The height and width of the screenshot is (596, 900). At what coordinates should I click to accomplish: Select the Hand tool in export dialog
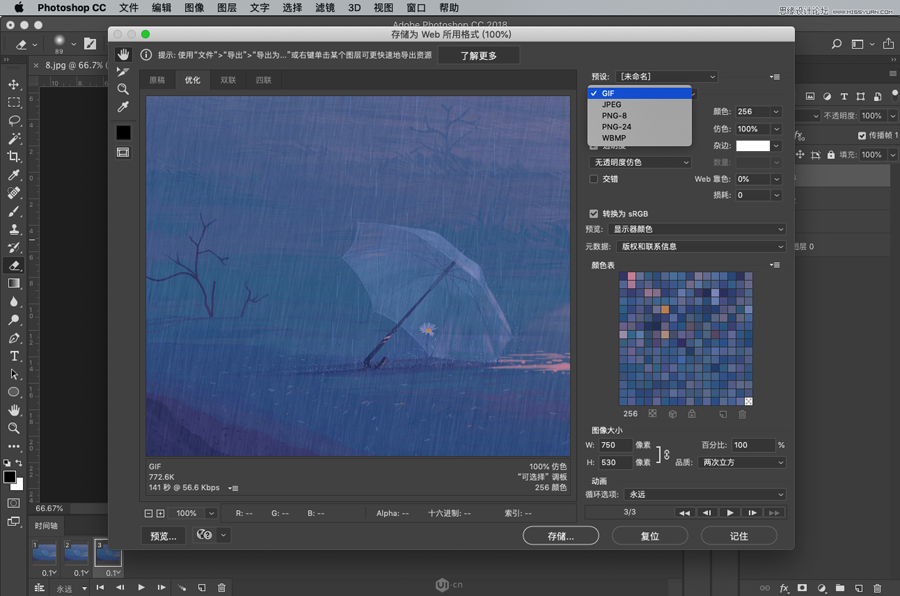tap(123, 55)
